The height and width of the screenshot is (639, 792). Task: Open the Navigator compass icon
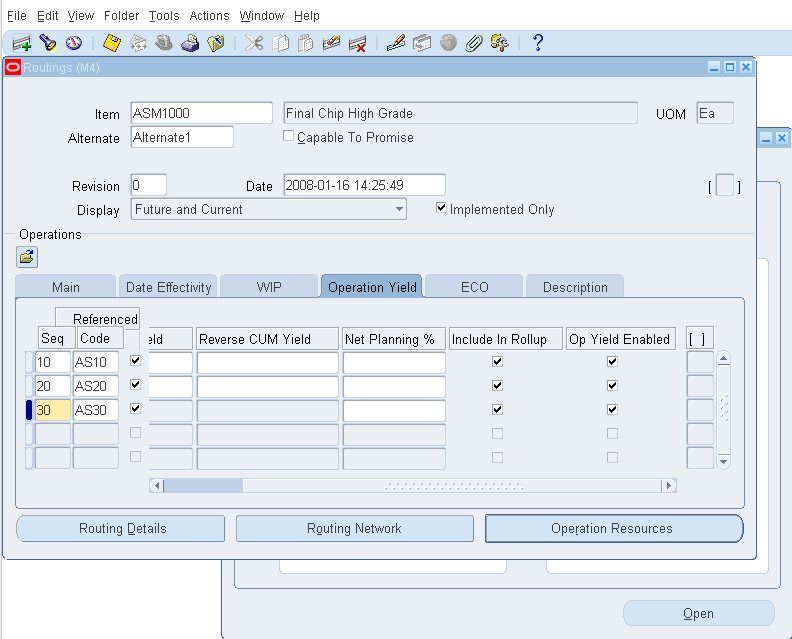74,43
